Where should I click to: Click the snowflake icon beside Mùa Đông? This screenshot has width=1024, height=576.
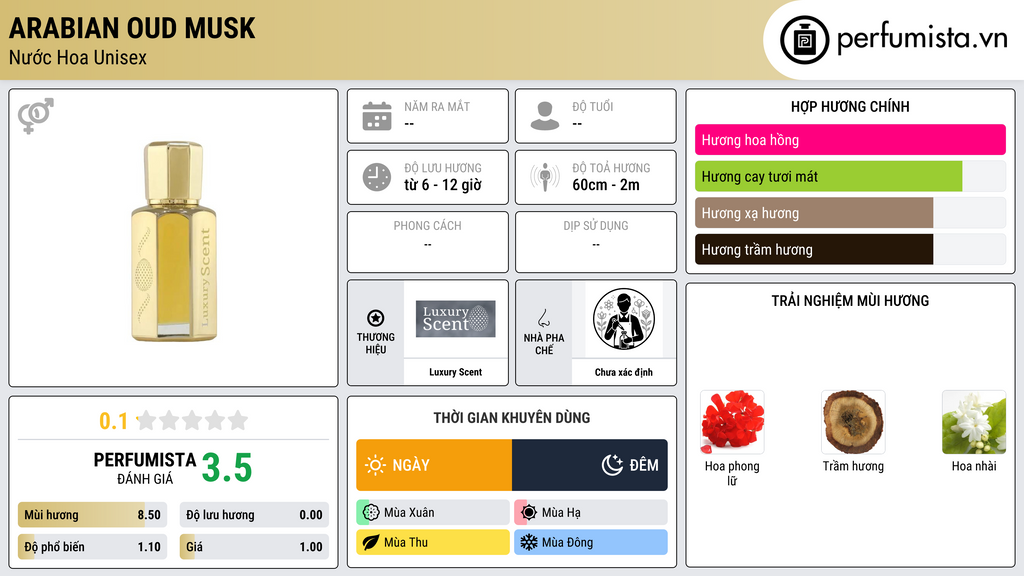[529, 542]
